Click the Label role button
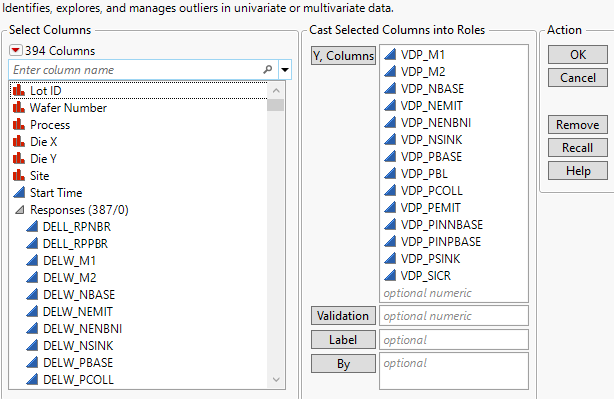This screenshot has height=399, width=614. click(343, 339)
